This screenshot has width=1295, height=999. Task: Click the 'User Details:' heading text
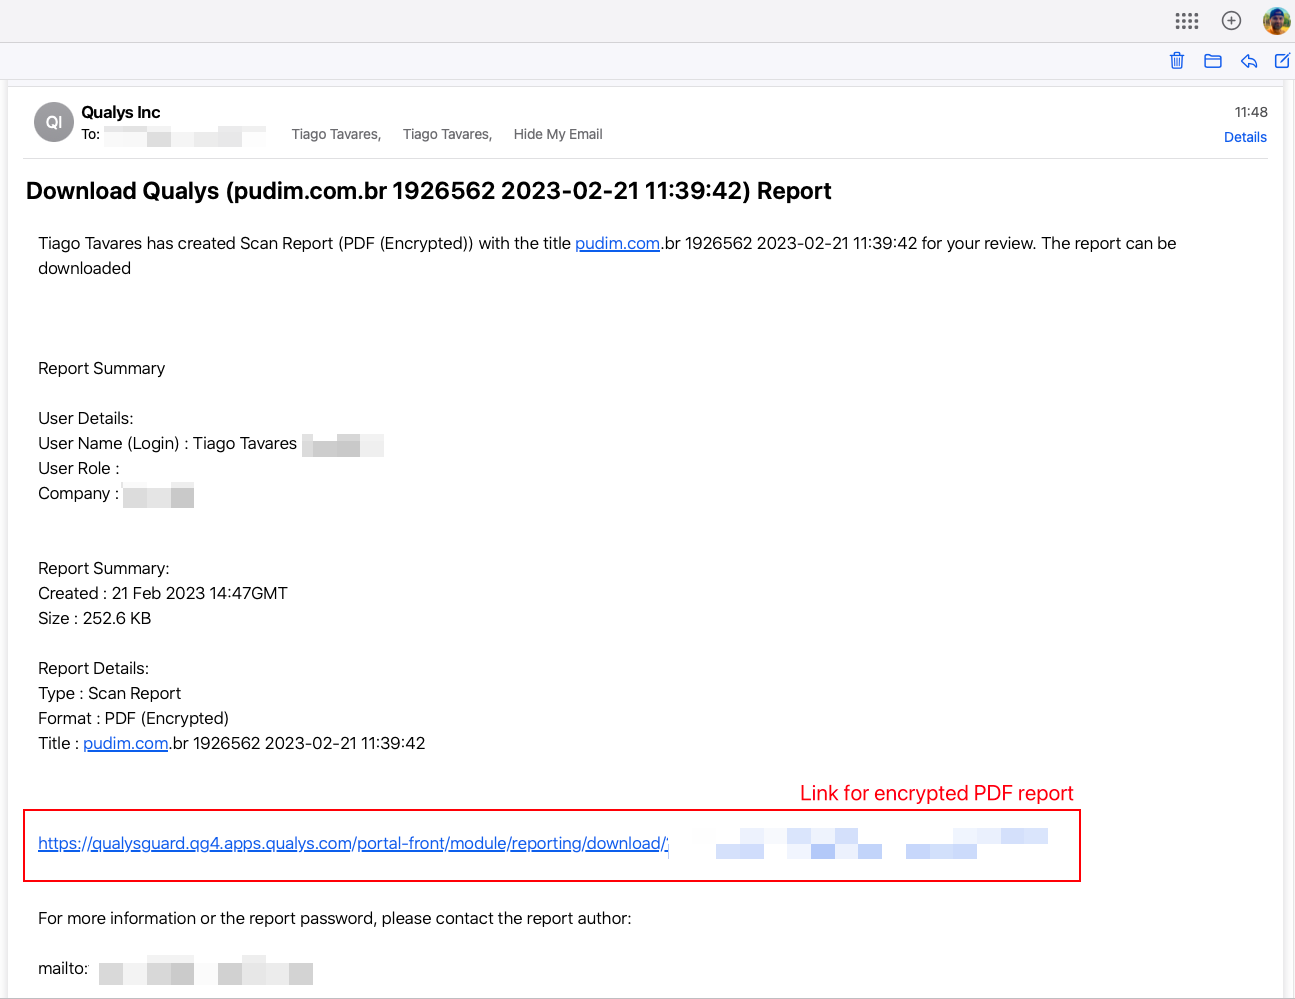(x=86, y=418)
